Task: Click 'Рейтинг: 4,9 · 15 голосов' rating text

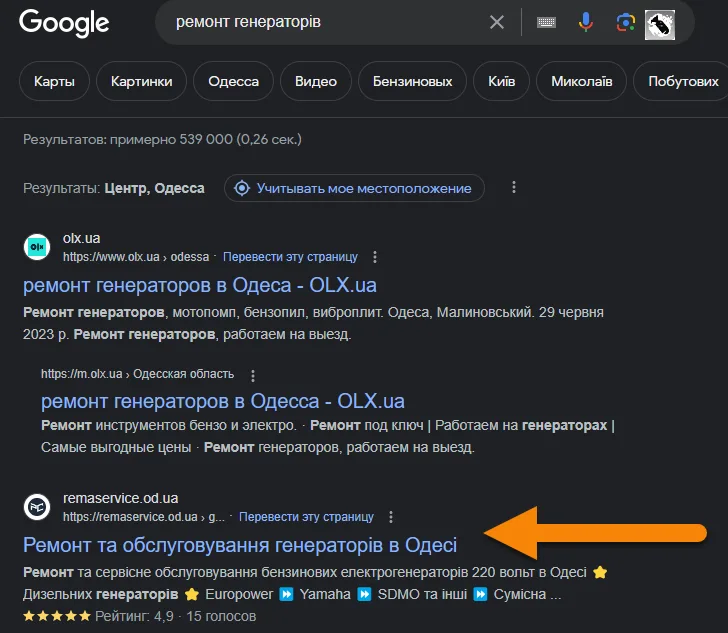Action: click(x=176, y=616)
